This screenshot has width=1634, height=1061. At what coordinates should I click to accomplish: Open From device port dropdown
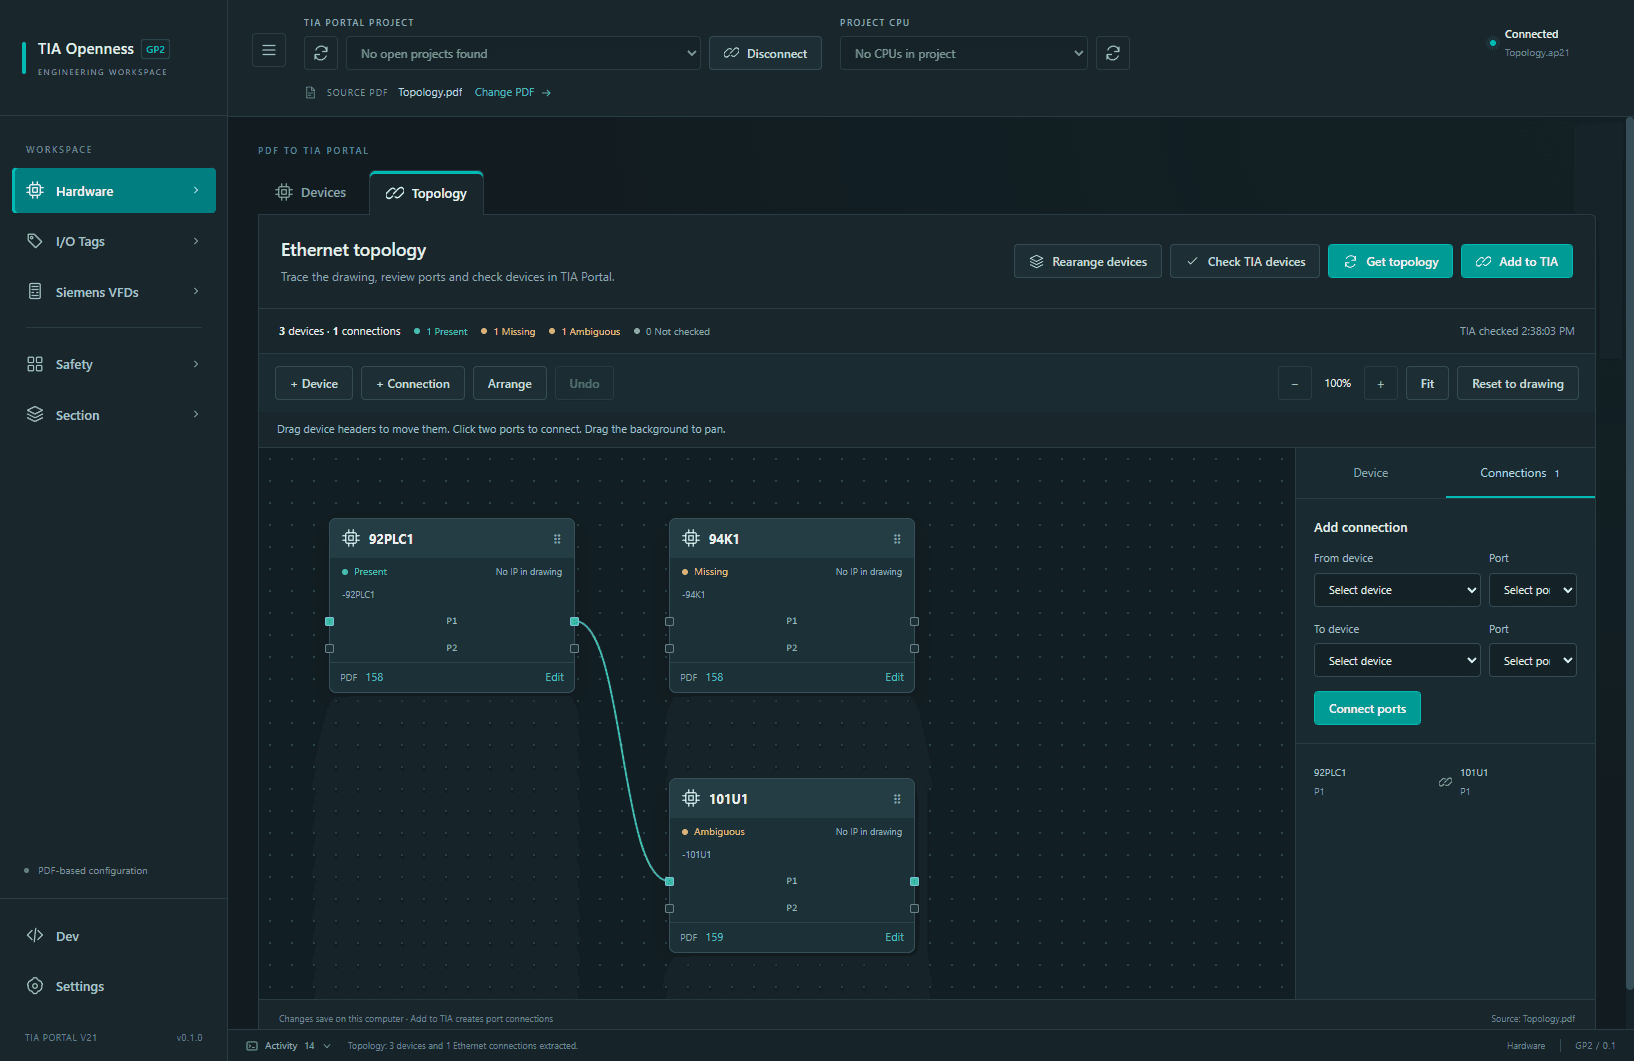pyautogui.click(x=1533, y=590)
